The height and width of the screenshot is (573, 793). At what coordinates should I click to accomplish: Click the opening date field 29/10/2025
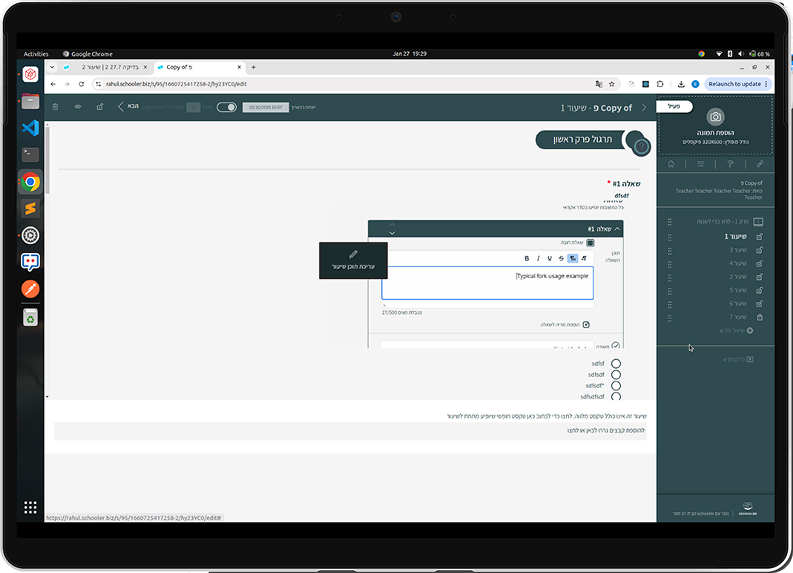[x=266, y=107]
